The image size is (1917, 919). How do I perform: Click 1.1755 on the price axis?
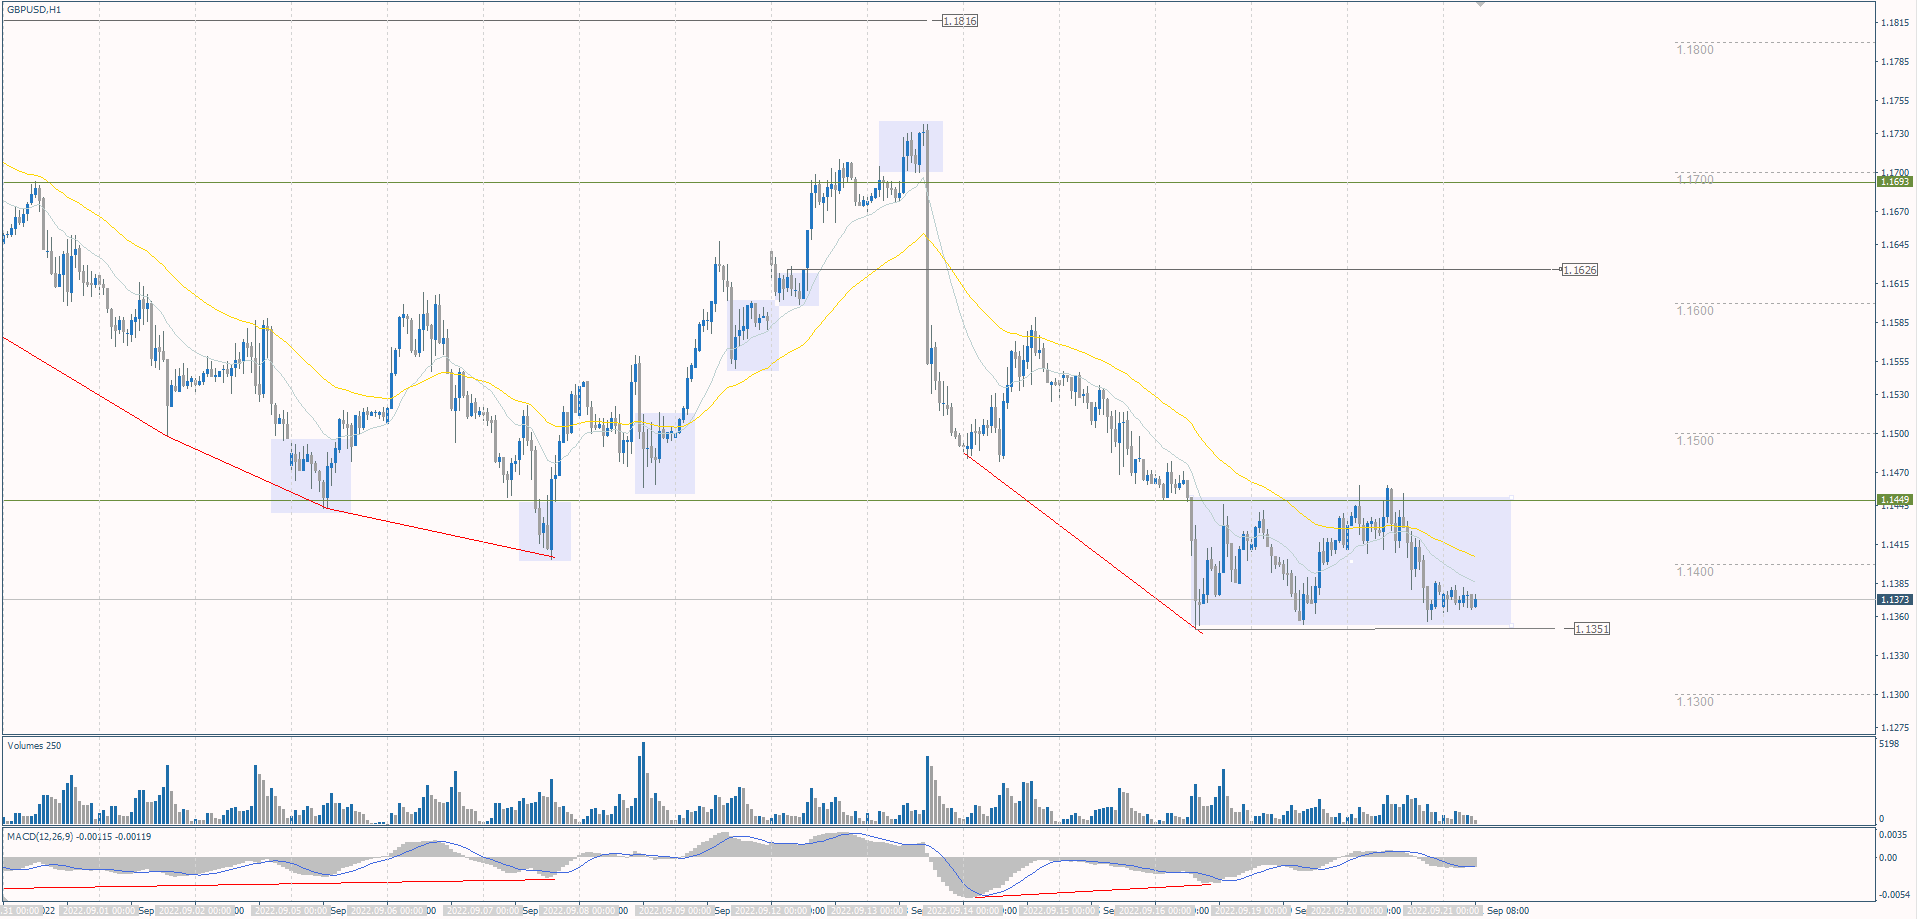(x=1895, y=101)
